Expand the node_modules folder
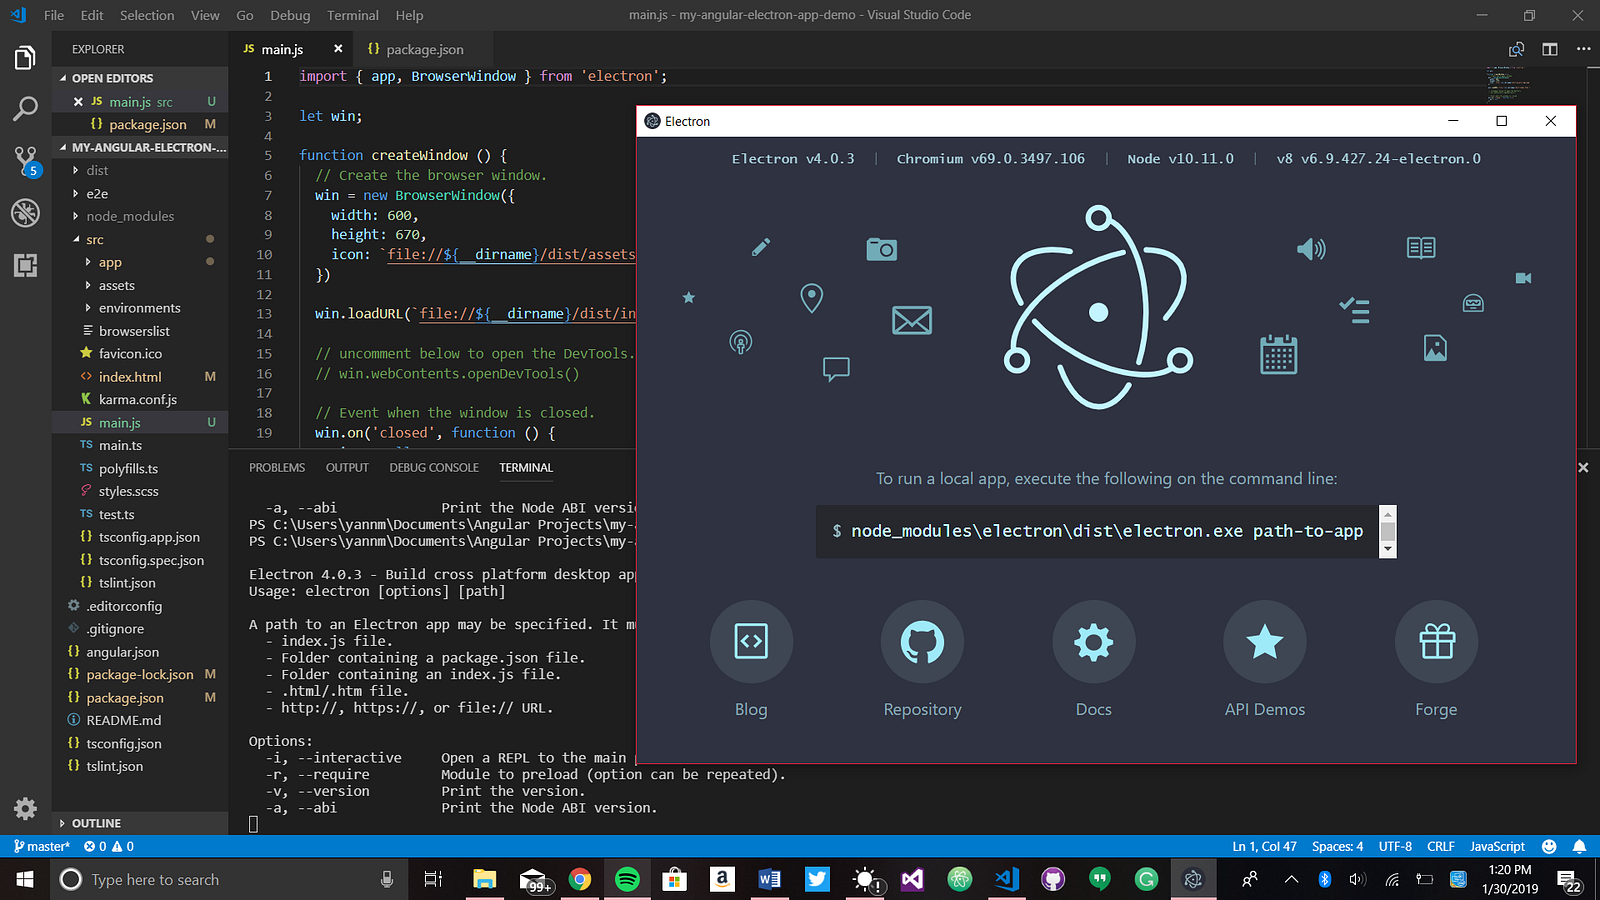1600x900 pixels. [129, 216]
